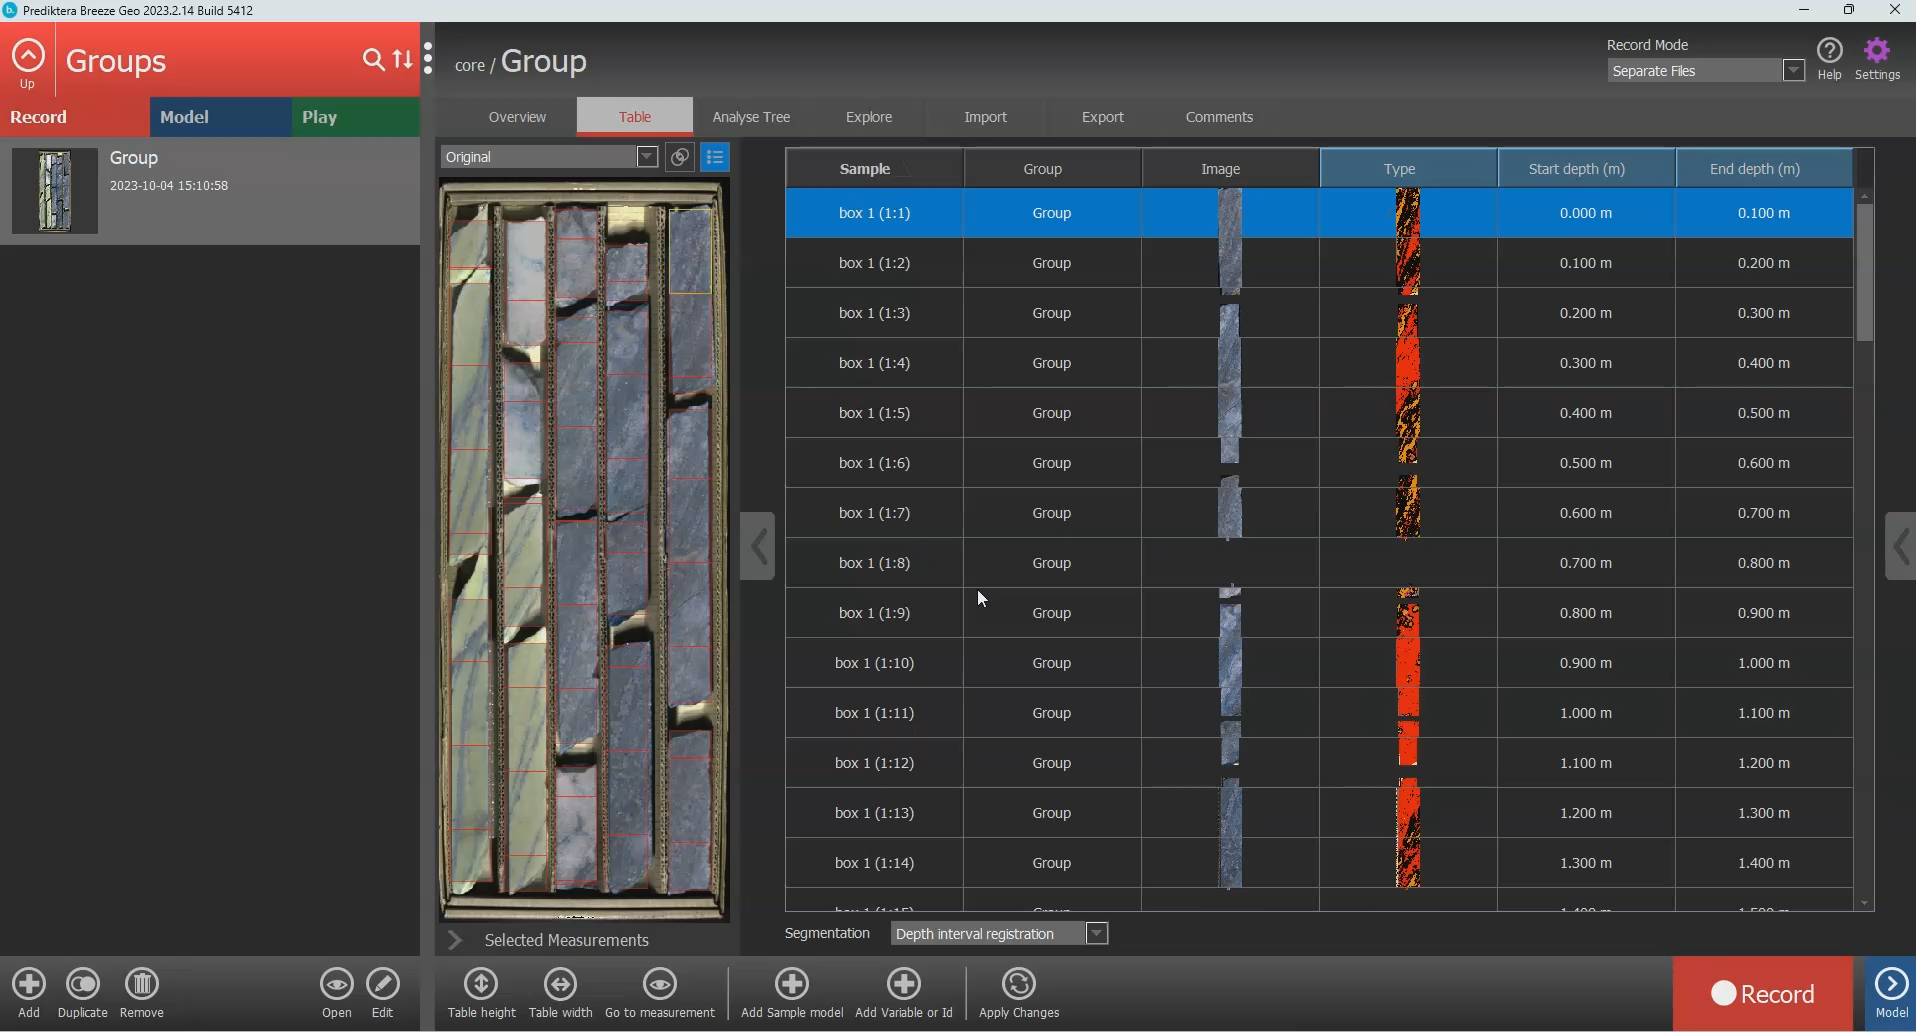Click the sort arrows icon

[x=403, y=60]
